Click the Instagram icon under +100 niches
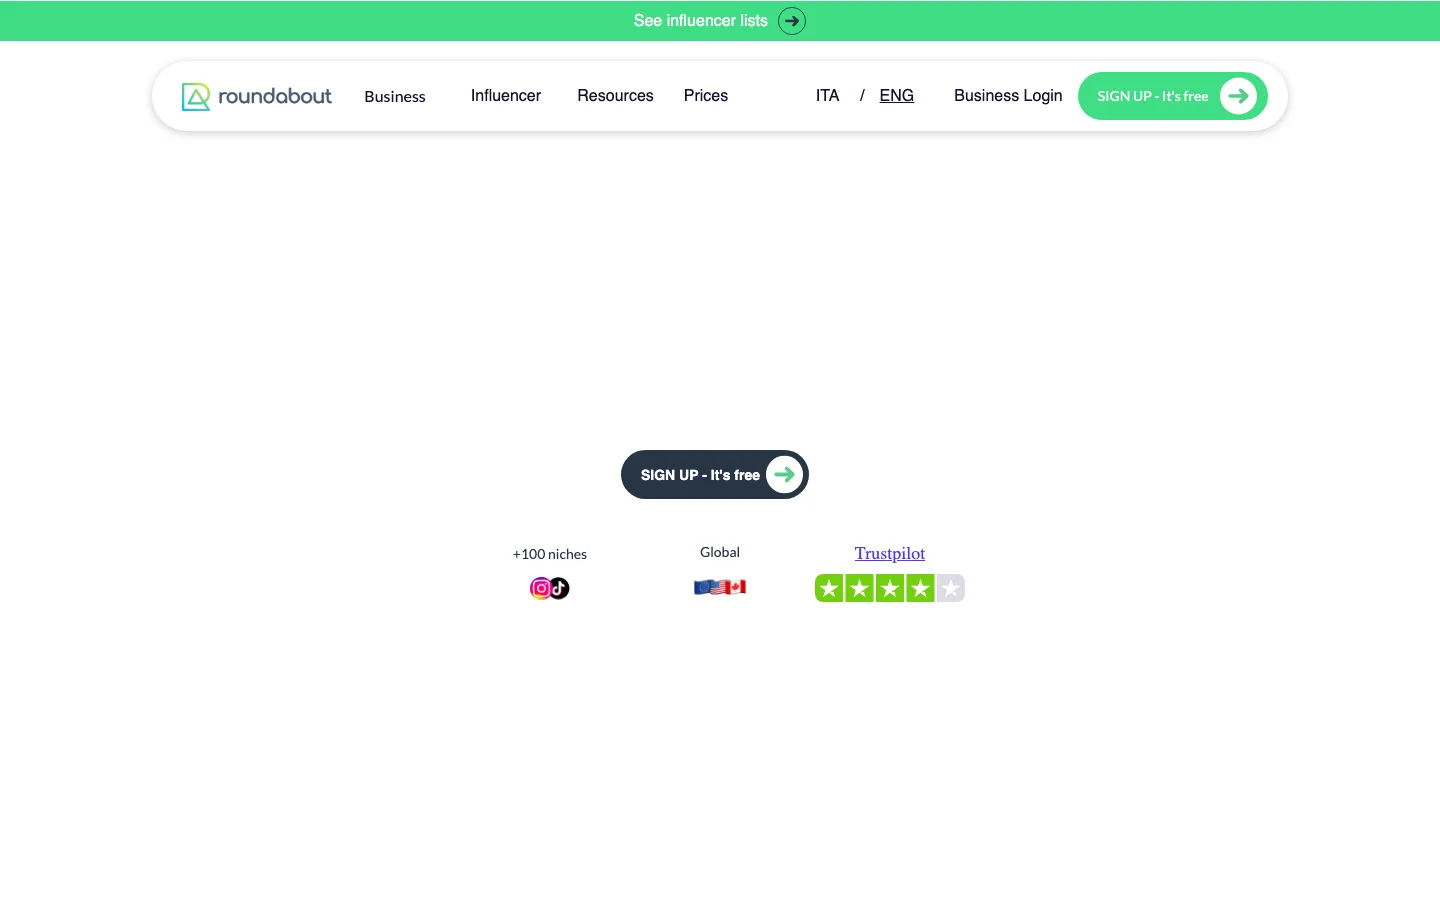The image size is (1440, 900). pyautogui.click(x=541, y=588)
